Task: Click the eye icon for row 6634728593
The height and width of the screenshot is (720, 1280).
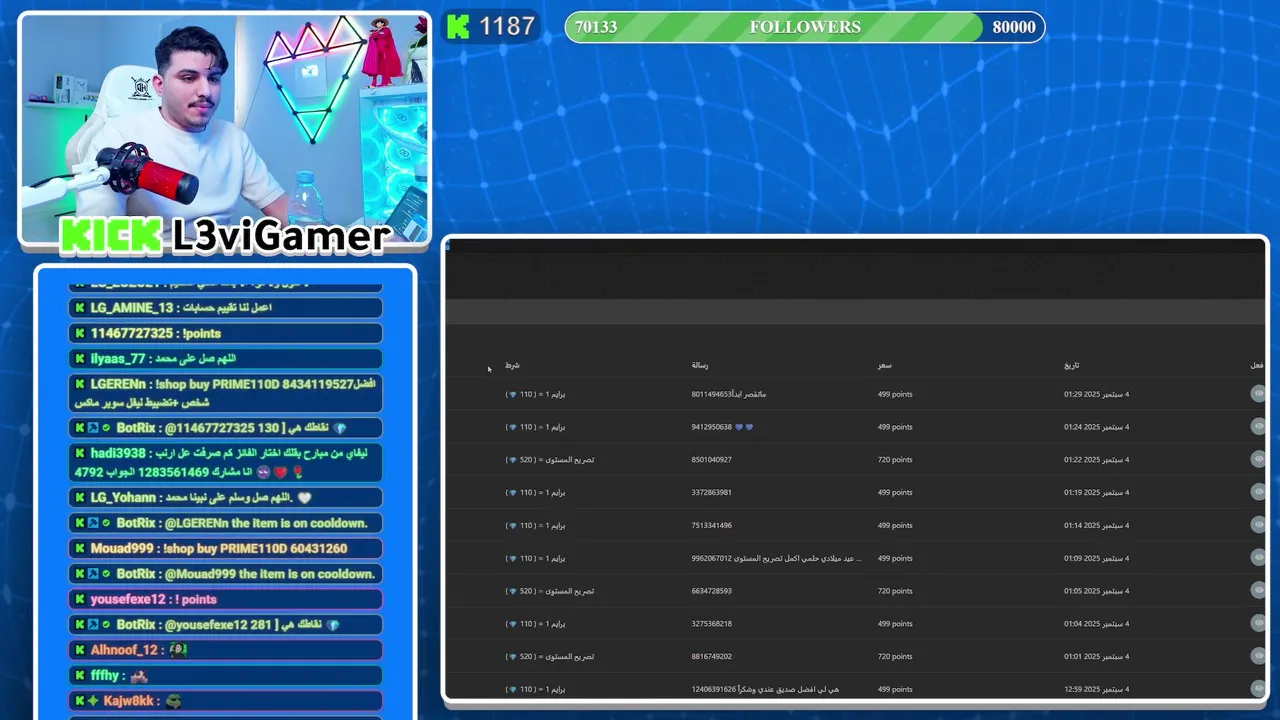Action: 1258,591
